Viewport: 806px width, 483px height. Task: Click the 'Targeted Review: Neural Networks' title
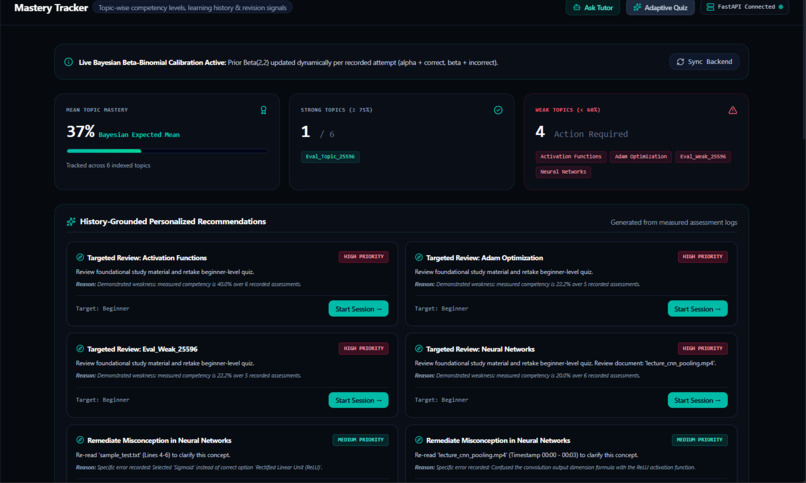(x=480, y=349)
